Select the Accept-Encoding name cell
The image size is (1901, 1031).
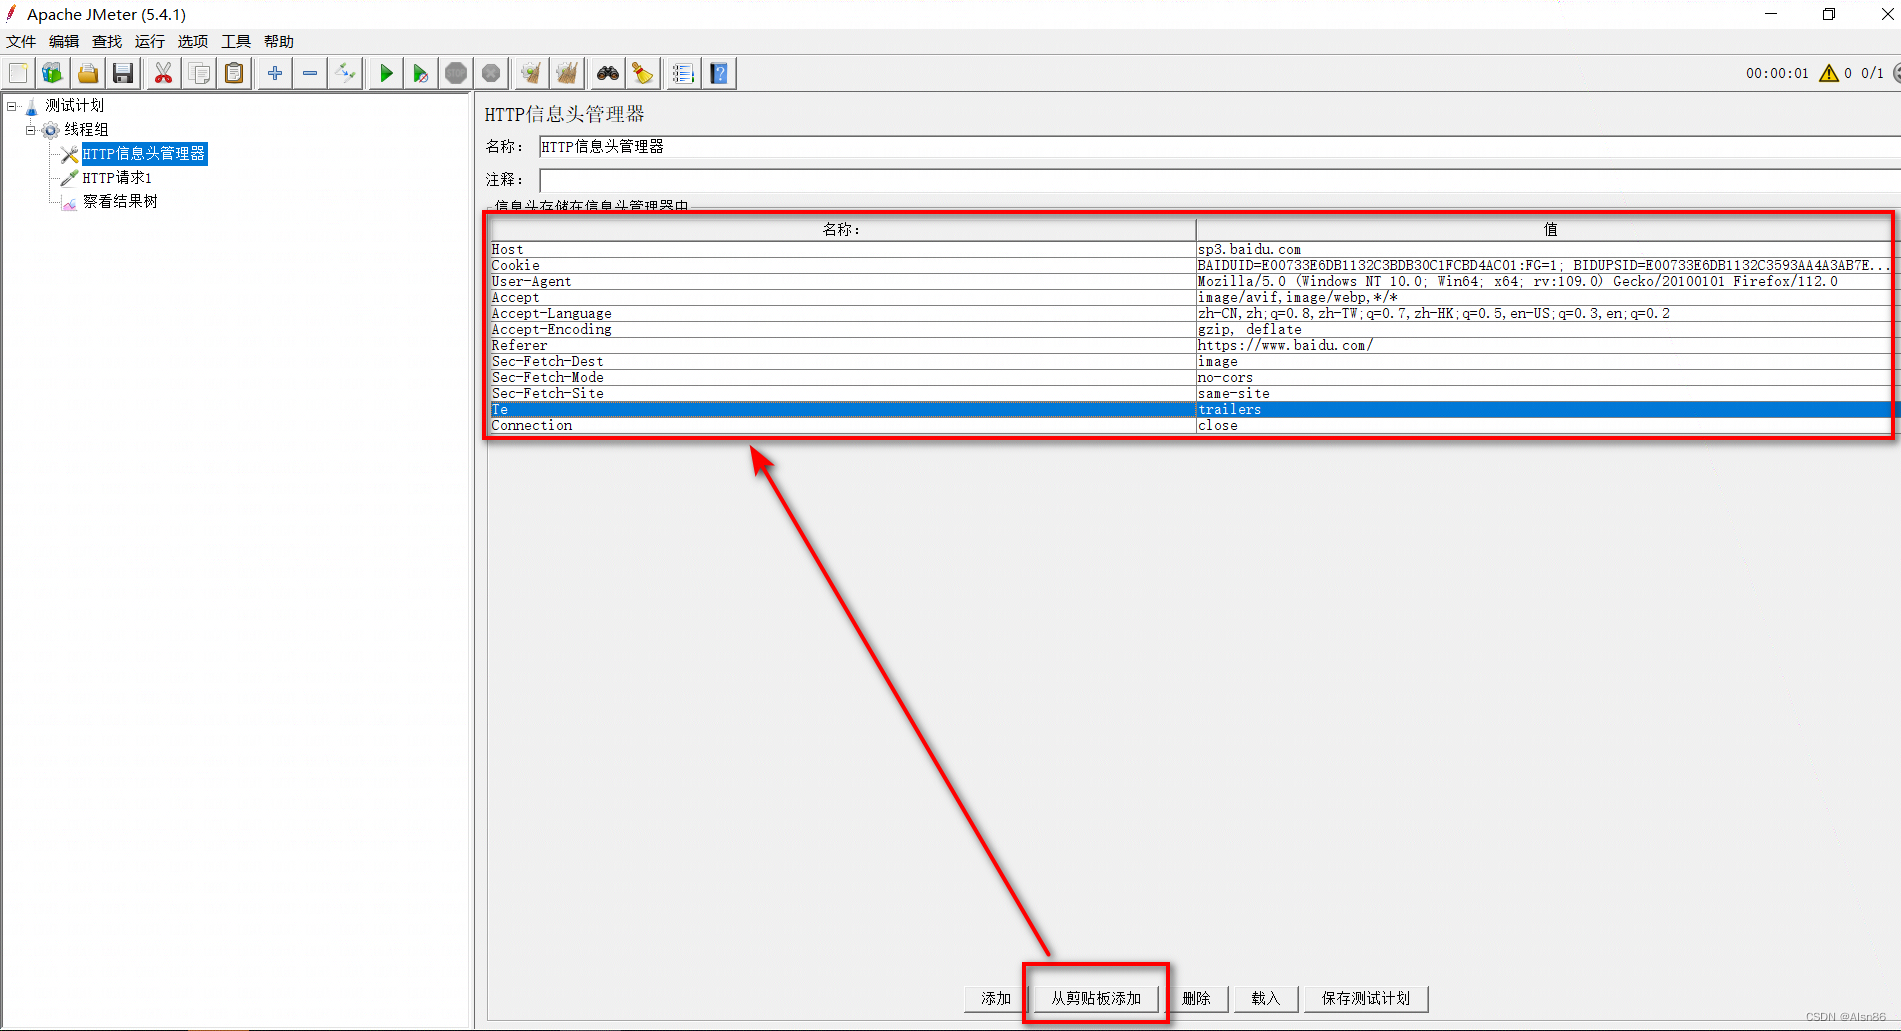(842, 330)
